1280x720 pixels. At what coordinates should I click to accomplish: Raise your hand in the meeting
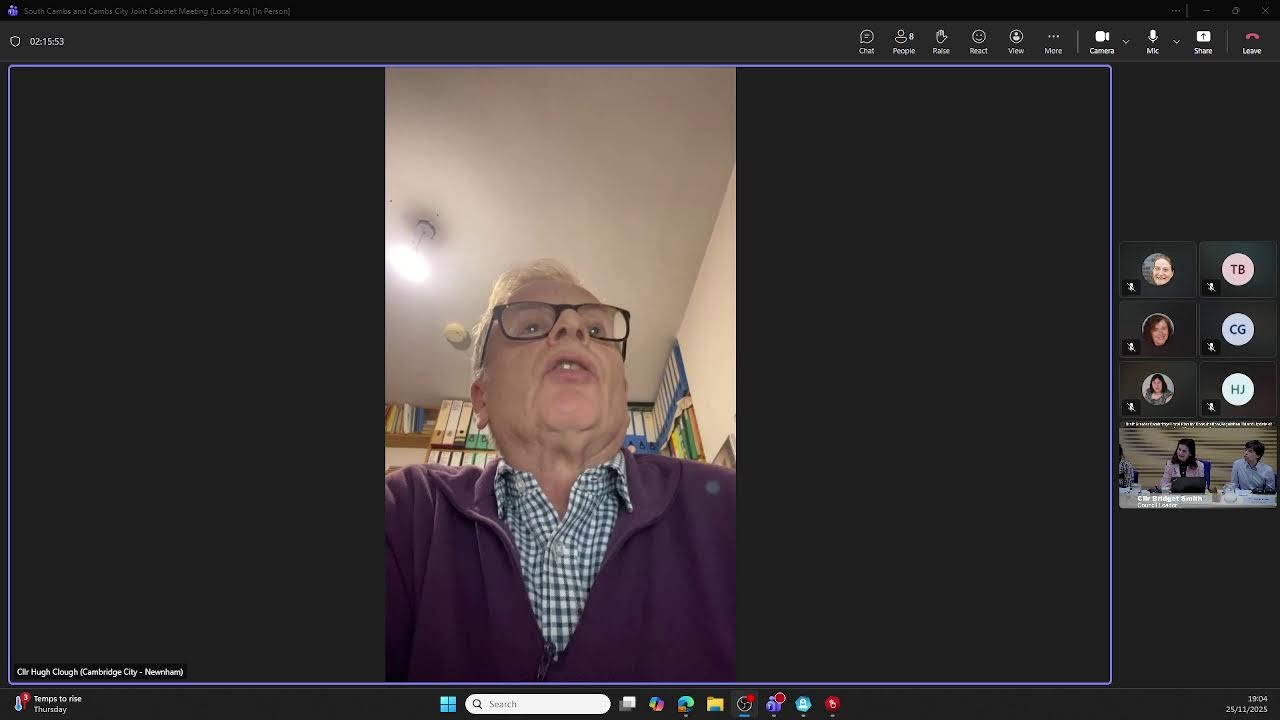(941, 42)
